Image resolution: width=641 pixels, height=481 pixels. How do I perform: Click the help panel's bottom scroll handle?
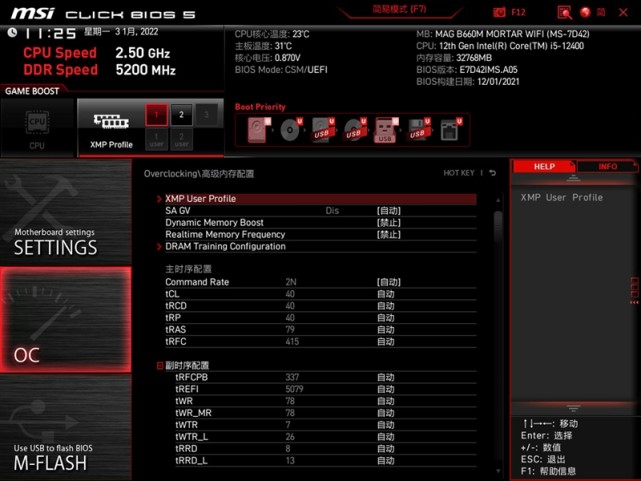(573, 408)
